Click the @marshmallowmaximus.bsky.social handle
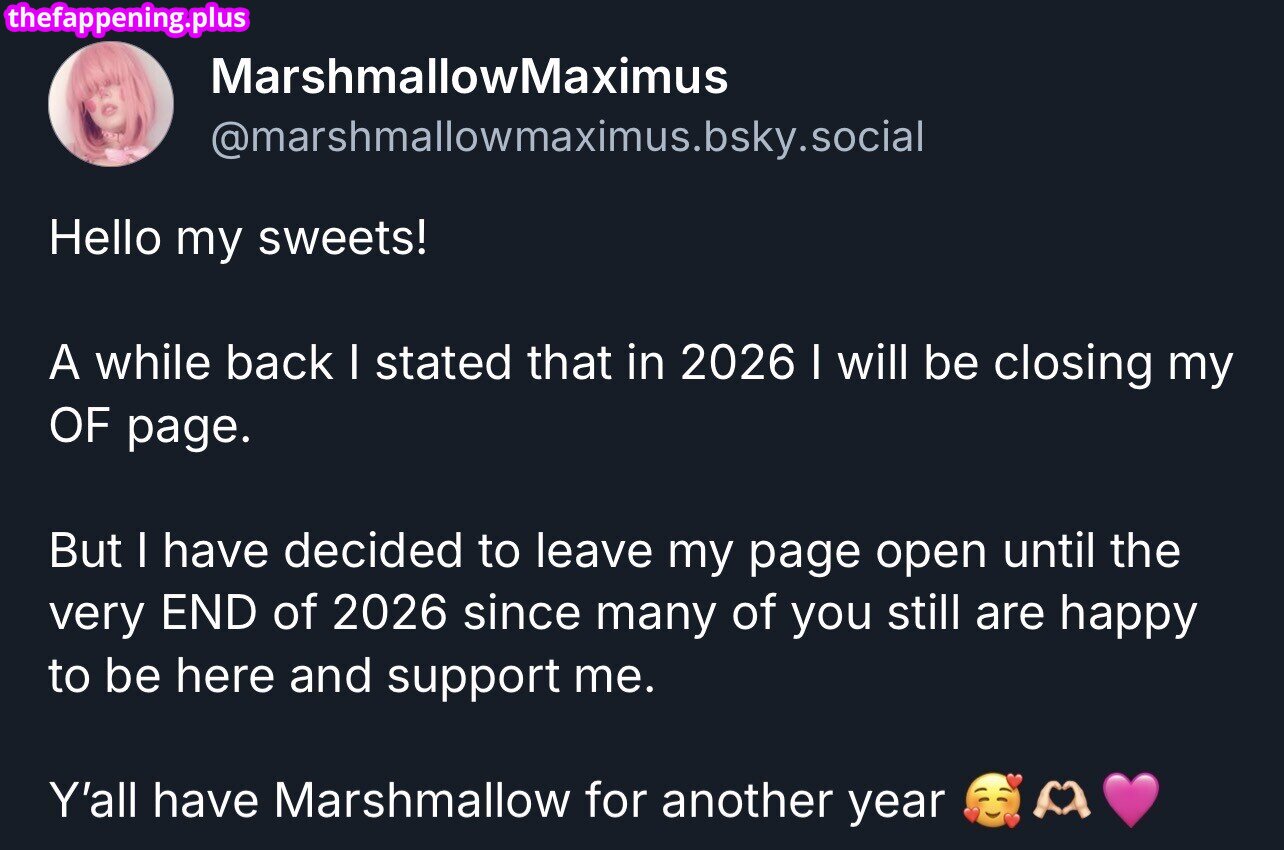1284x850 pixels. pyautogui.click(x=567, y=137)
